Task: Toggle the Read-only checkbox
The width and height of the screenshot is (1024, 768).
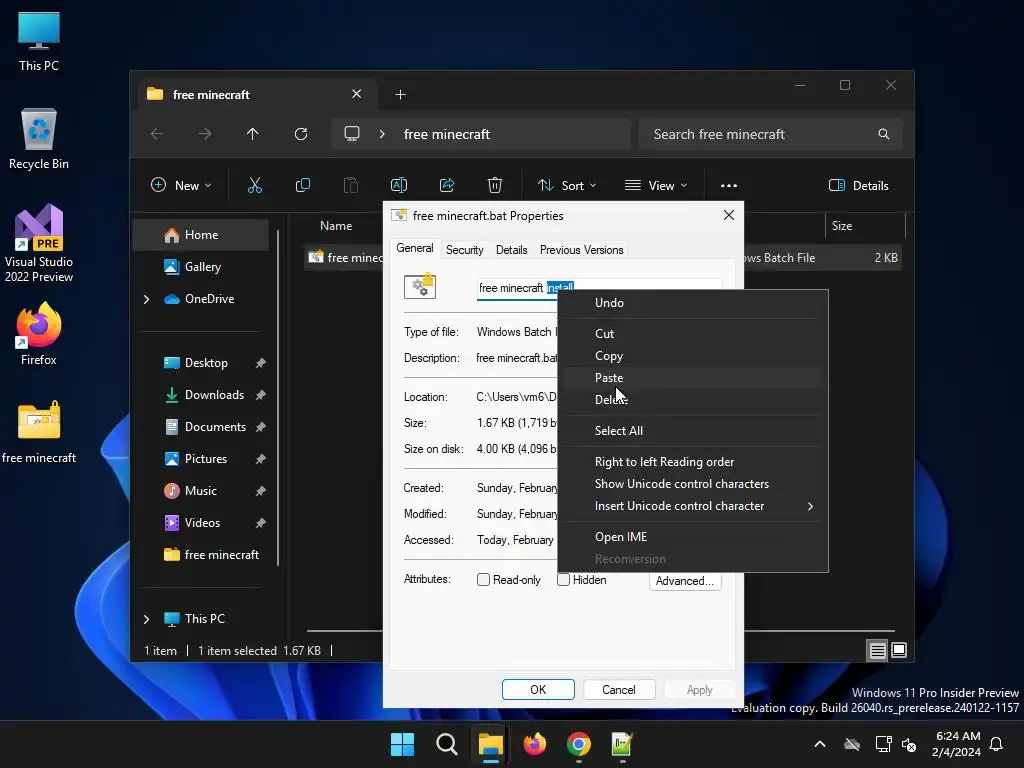Action: pos(483,580)
